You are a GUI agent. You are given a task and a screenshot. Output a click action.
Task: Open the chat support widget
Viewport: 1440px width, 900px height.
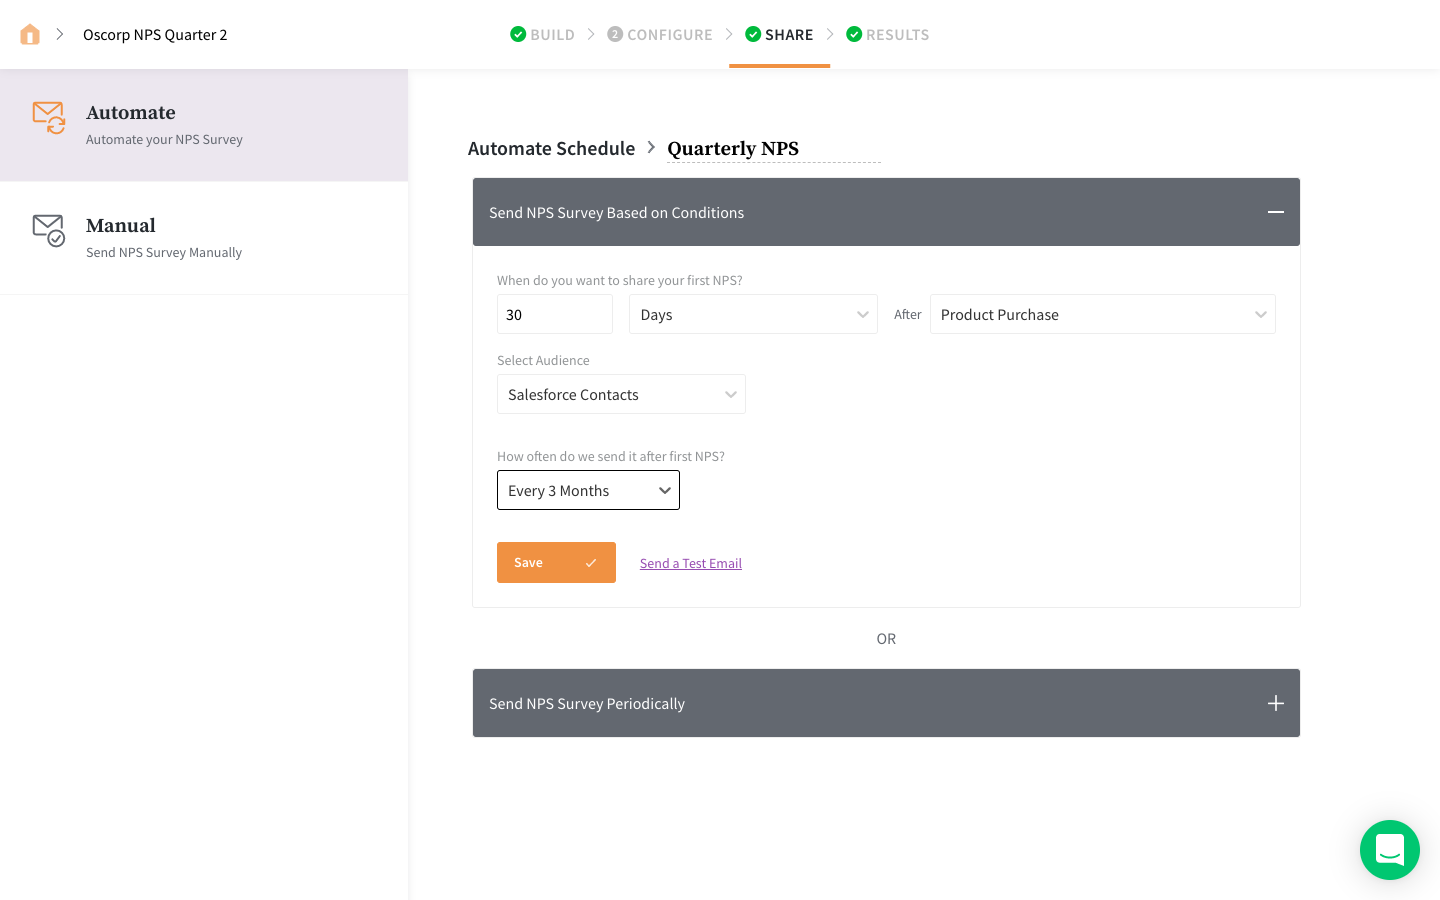(1389, 850)
